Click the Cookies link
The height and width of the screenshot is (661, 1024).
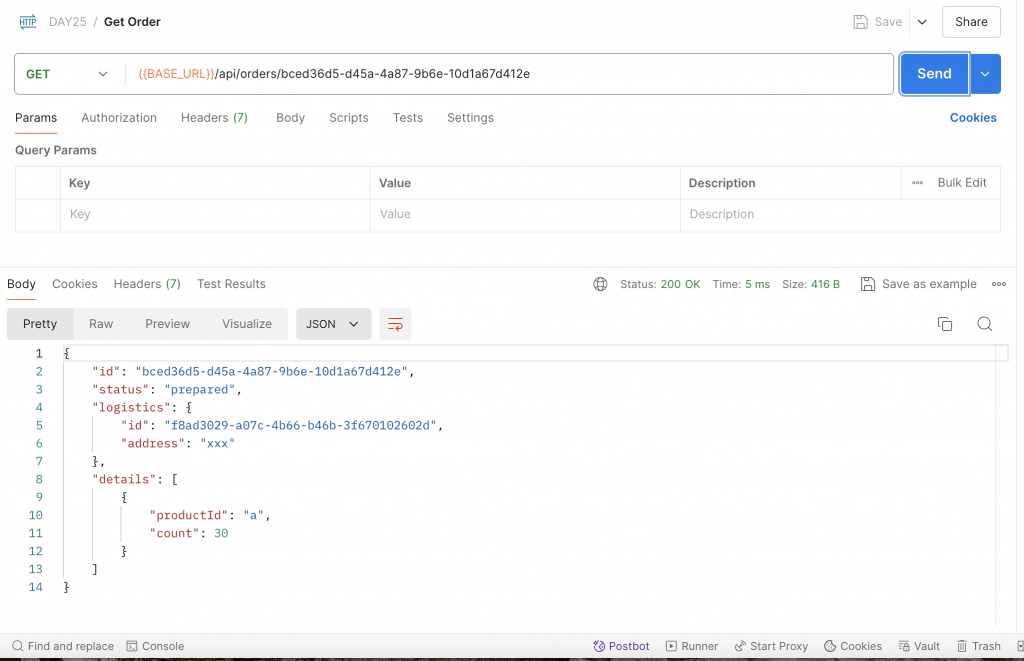pyautogui.click(x=972, y=118)
